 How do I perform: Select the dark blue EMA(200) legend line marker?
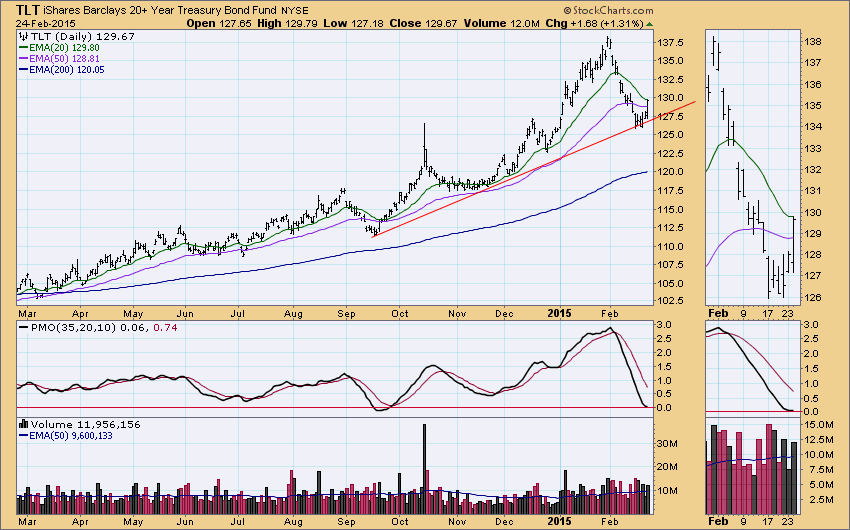23,70
